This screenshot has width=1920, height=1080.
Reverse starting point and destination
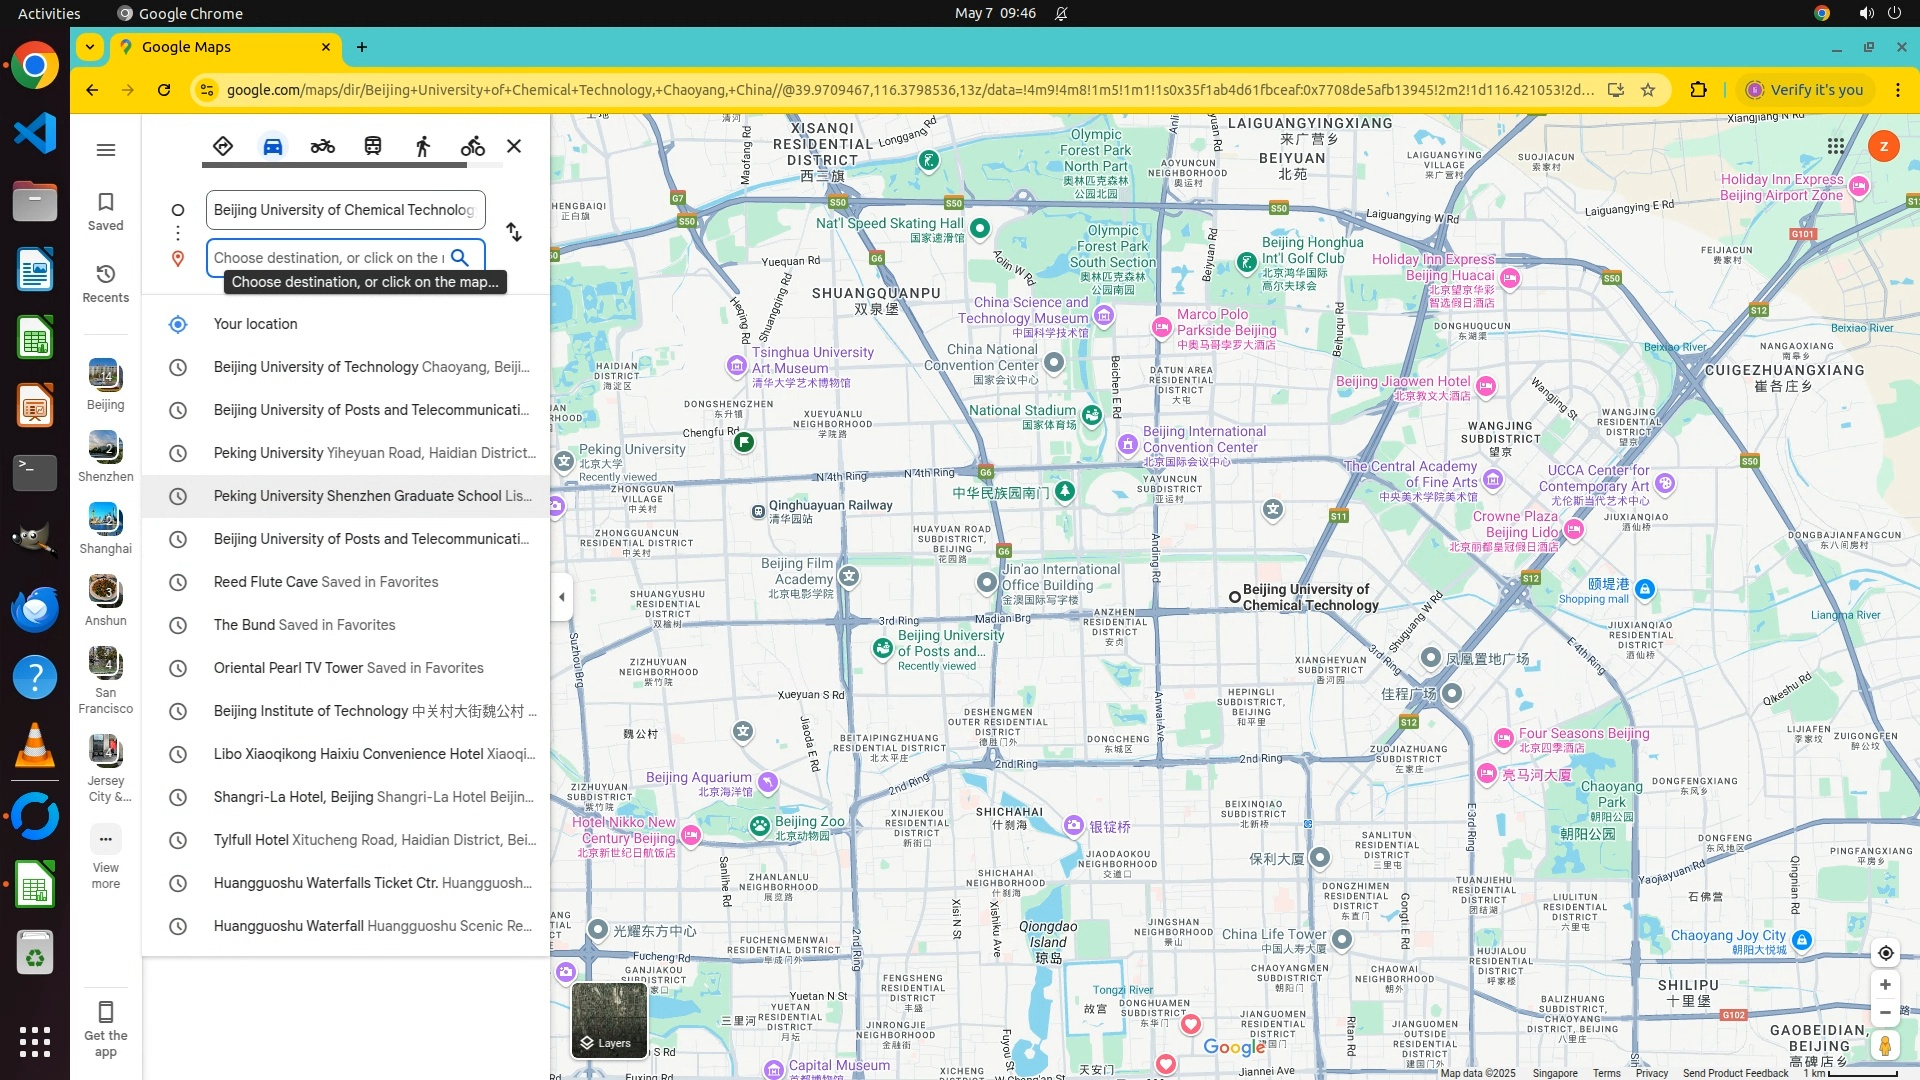click(514, 232)
